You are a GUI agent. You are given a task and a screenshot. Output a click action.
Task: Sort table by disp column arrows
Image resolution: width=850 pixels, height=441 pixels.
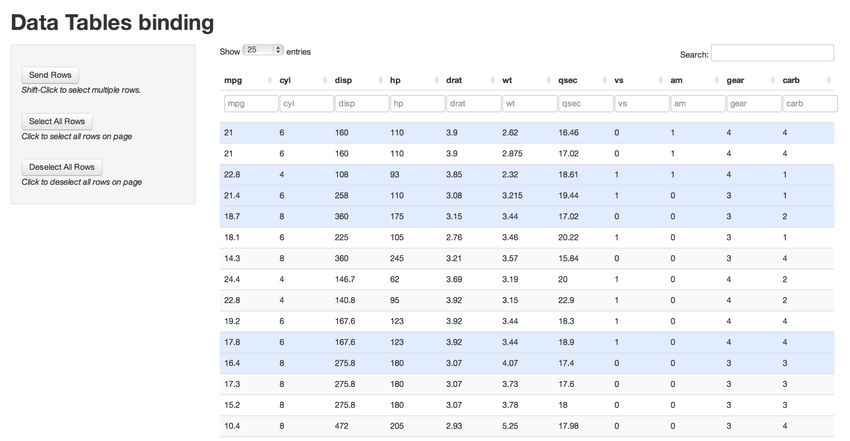pos(381,80)
